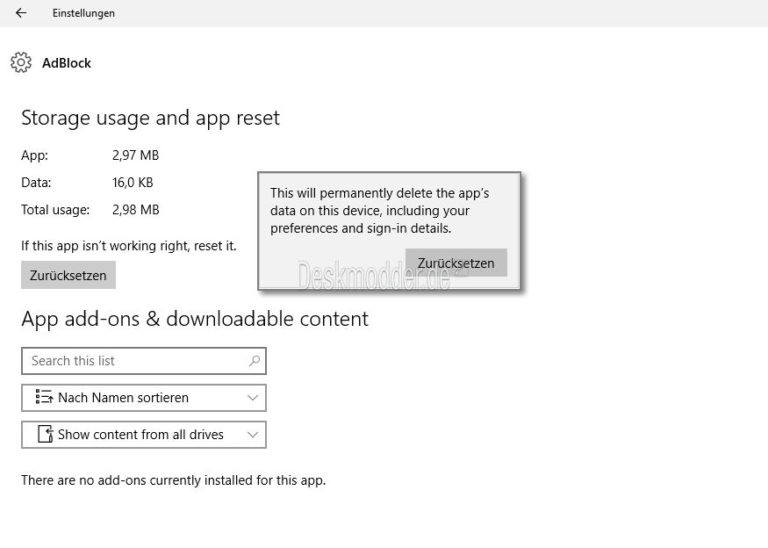Click the 2,98 MB total usage value
This screenshot has height=548, width=768.
(x=136, y=210)
